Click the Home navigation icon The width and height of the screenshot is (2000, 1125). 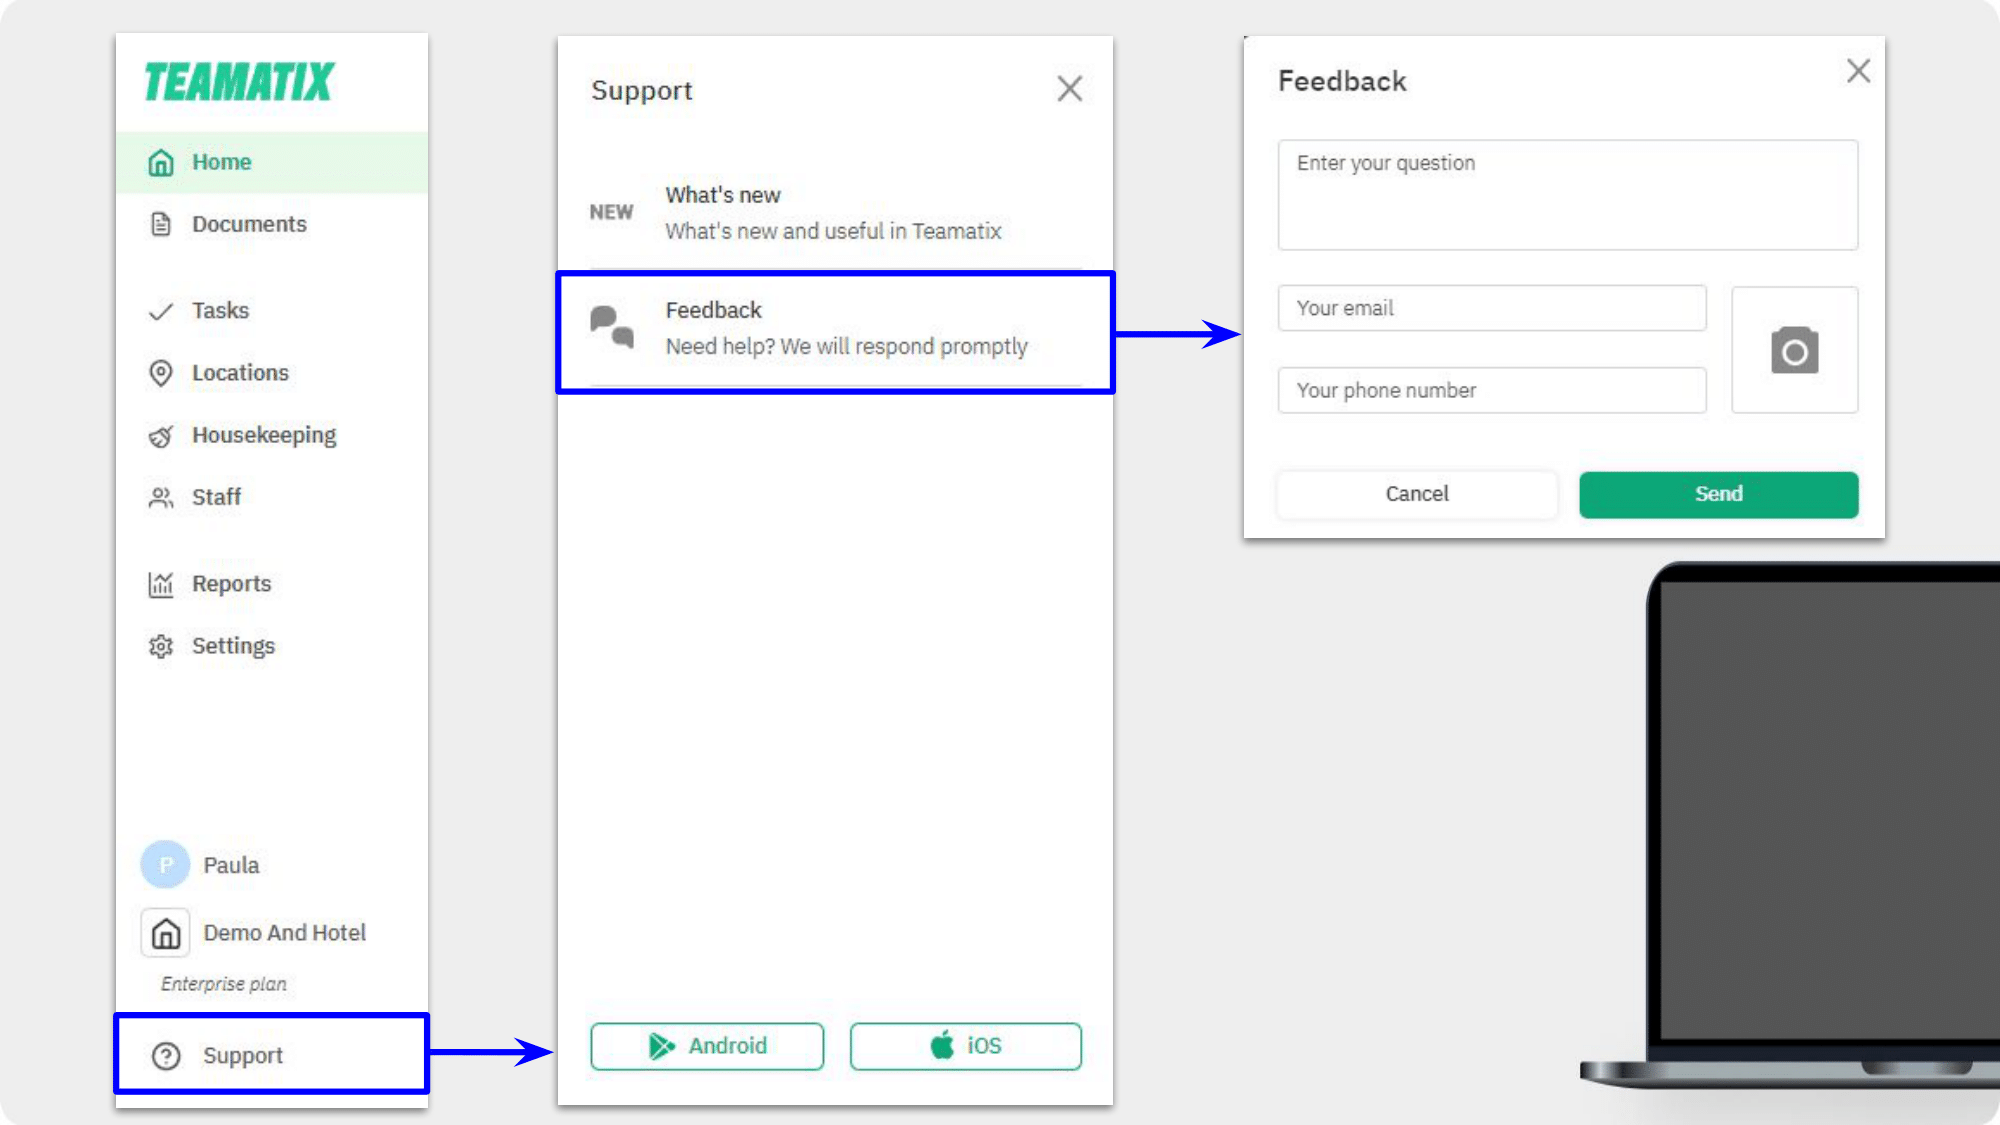pyautogui.click(x=162, y=161)
